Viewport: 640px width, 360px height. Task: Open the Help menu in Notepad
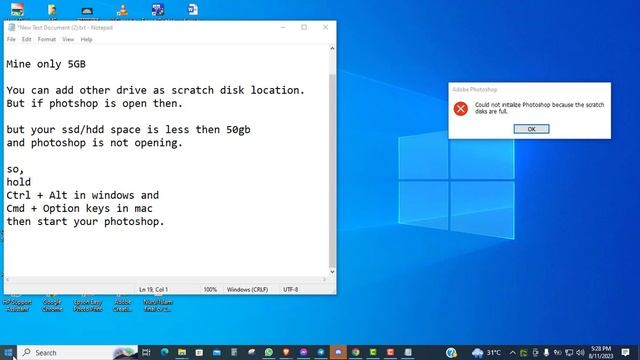(x=86, y=39)
